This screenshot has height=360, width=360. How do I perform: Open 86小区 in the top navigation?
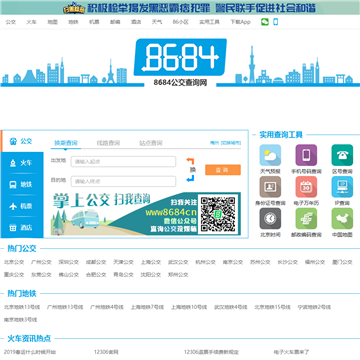point(180,22)
